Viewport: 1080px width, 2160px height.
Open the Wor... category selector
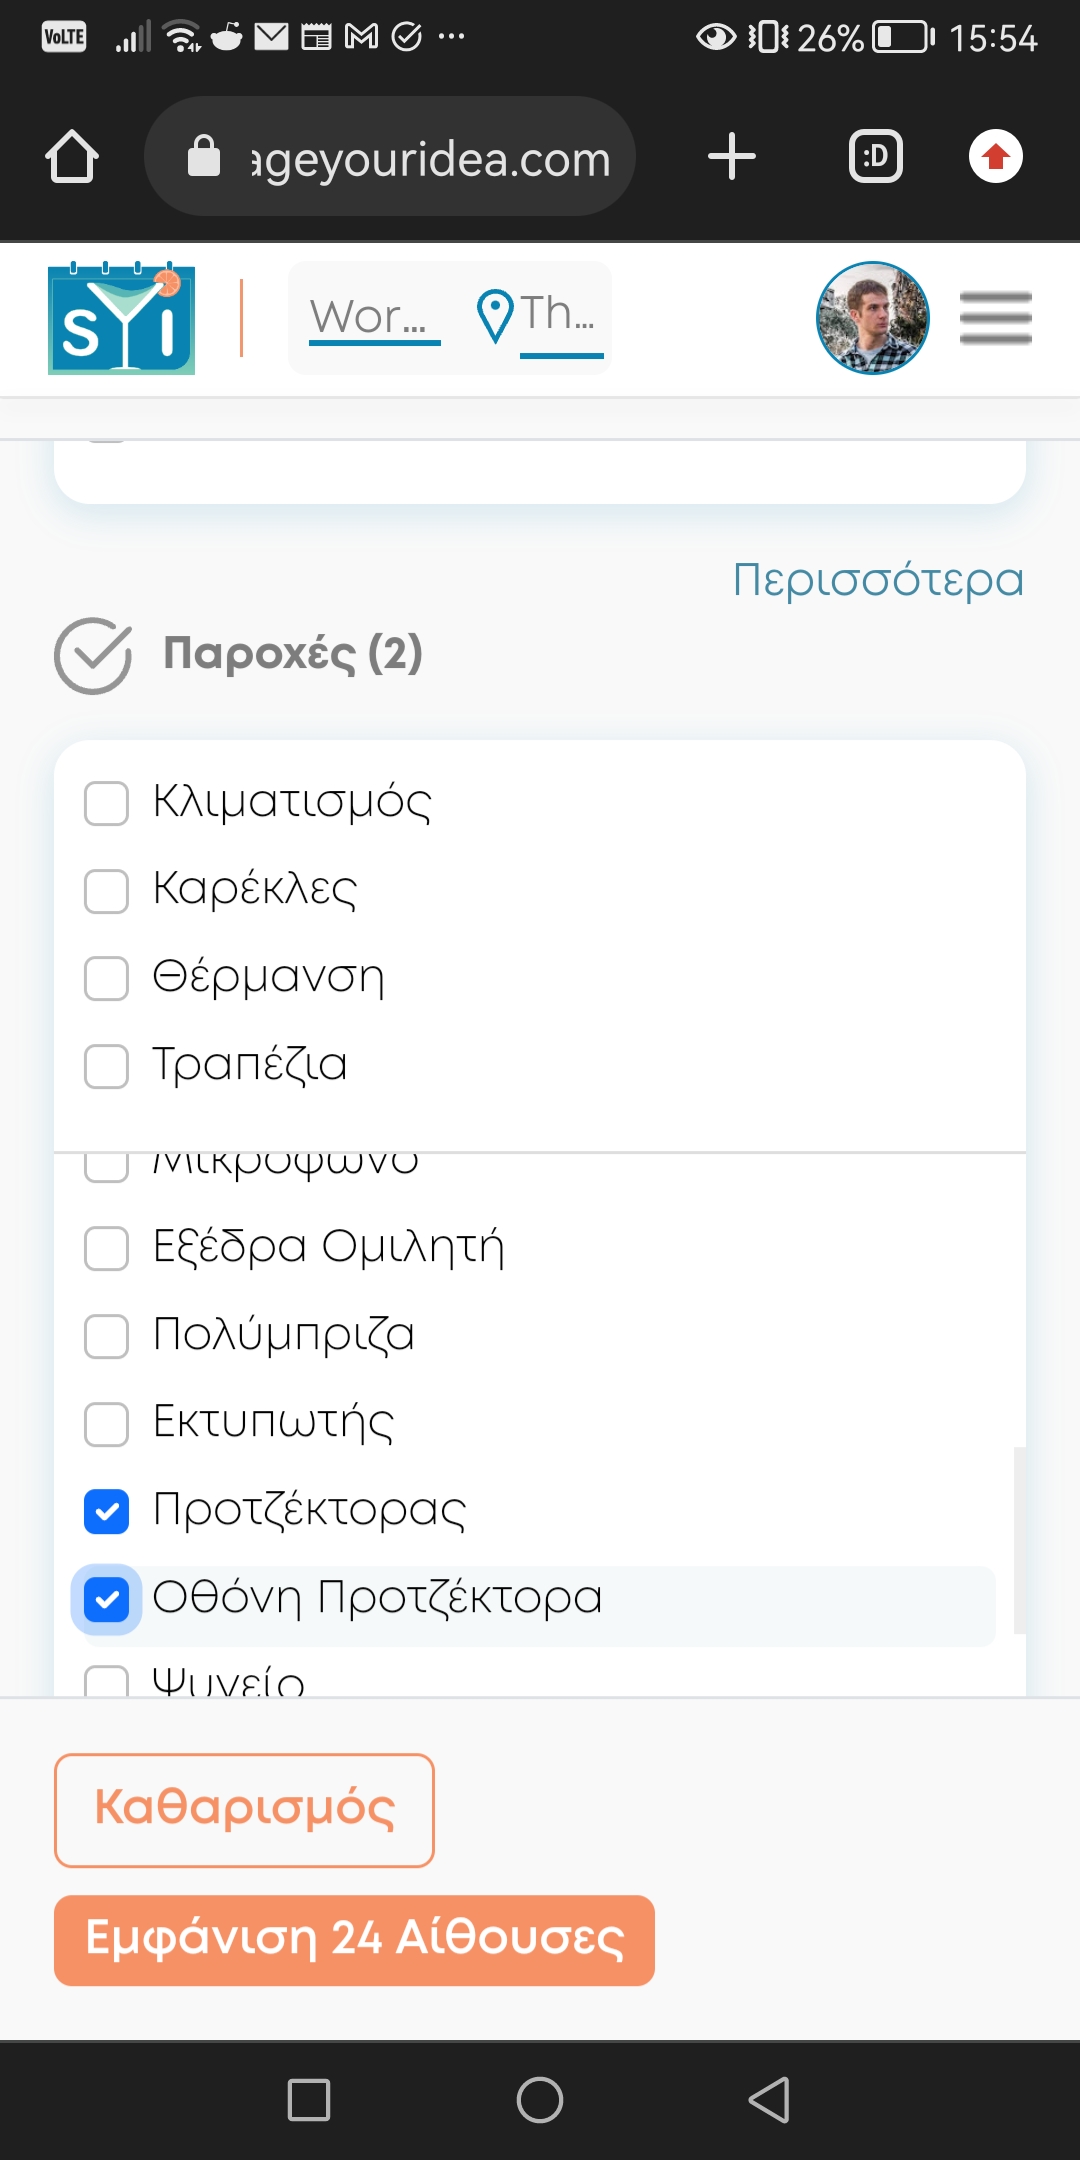tap(372, 318)
